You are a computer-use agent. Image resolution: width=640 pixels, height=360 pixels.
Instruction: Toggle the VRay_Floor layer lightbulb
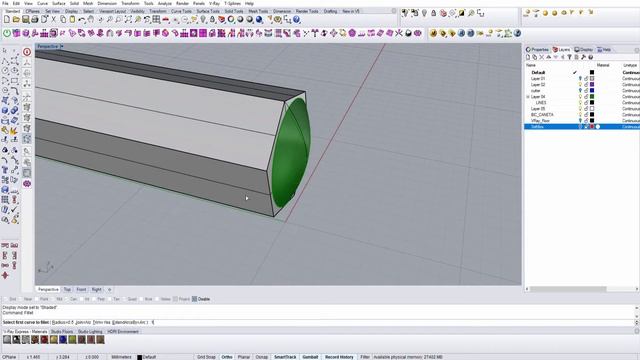580,121
